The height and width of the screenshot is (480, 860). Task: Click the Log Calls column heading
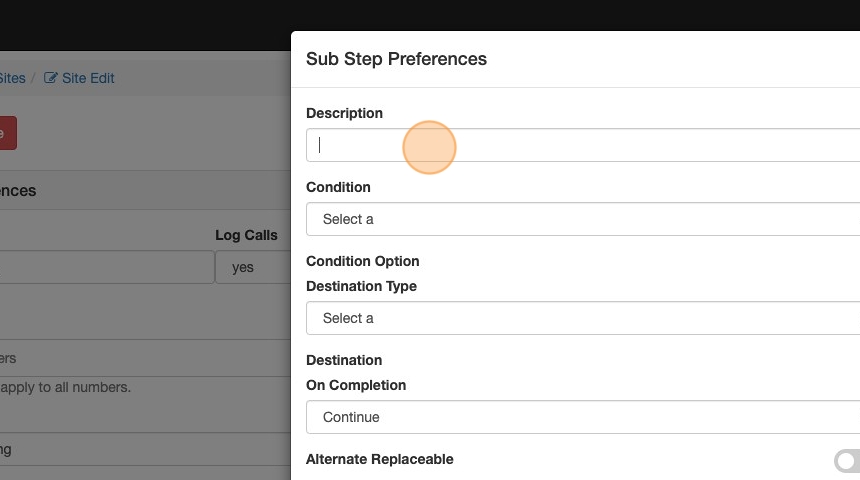tap(246, 235)
